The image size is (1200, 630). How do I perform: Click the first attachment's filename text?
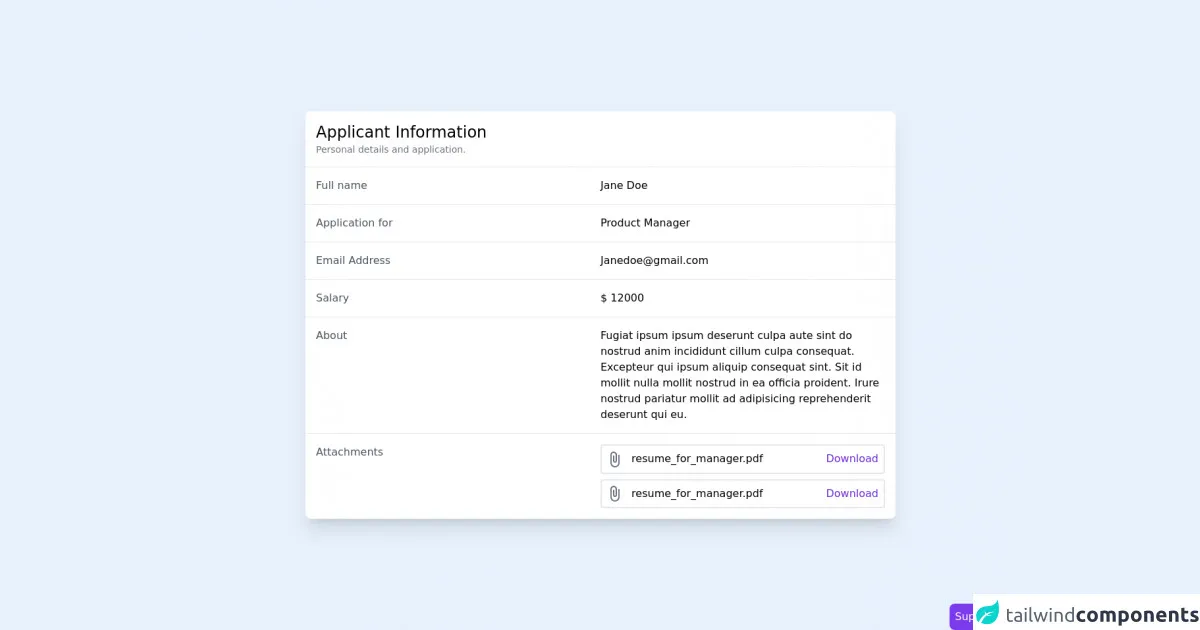(x=697, y=459)
